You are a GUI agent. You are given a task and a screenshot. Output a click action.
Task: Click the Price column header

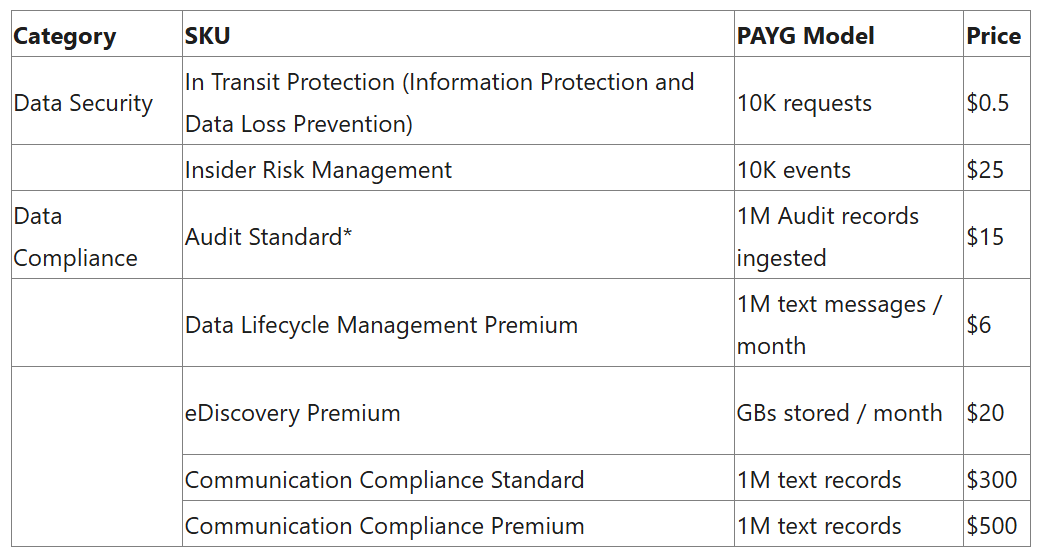pos(993,37)
